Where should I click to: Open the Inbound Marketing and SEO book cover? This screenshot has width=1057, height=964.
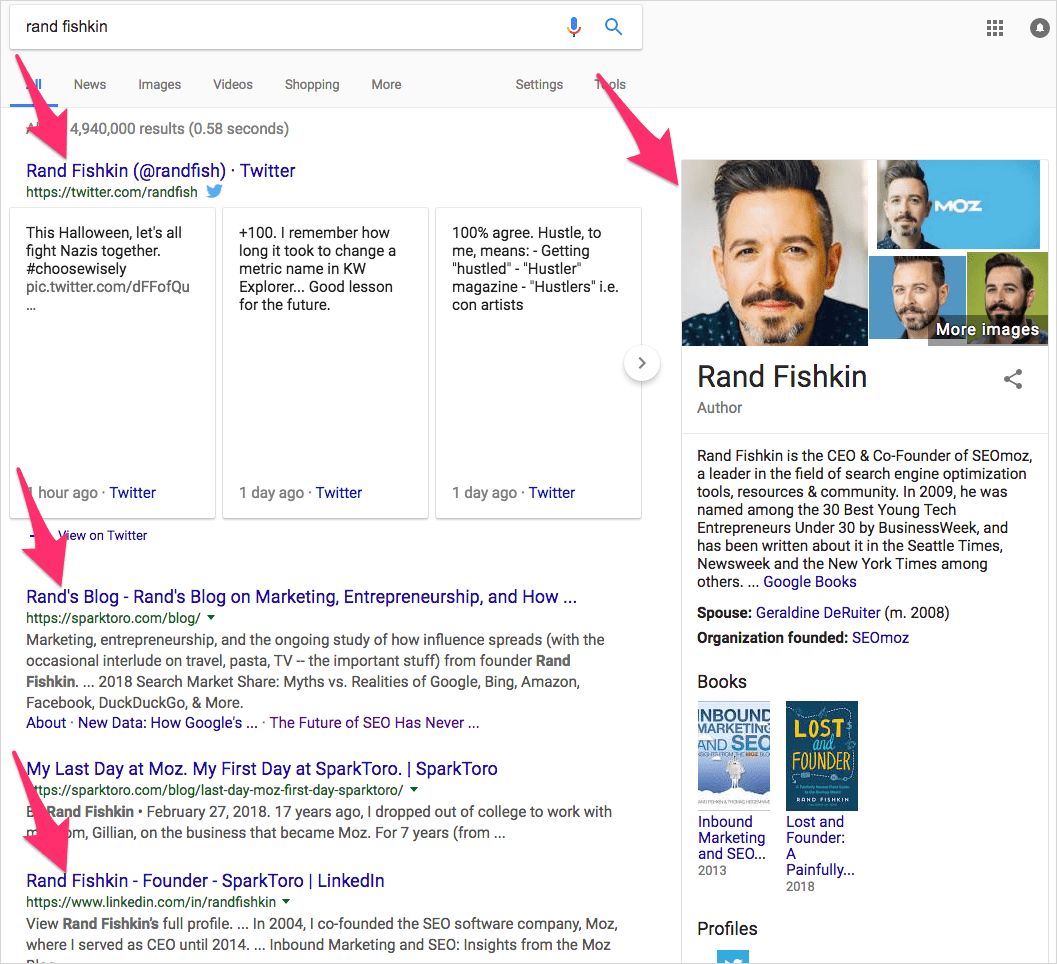[733, 756]
